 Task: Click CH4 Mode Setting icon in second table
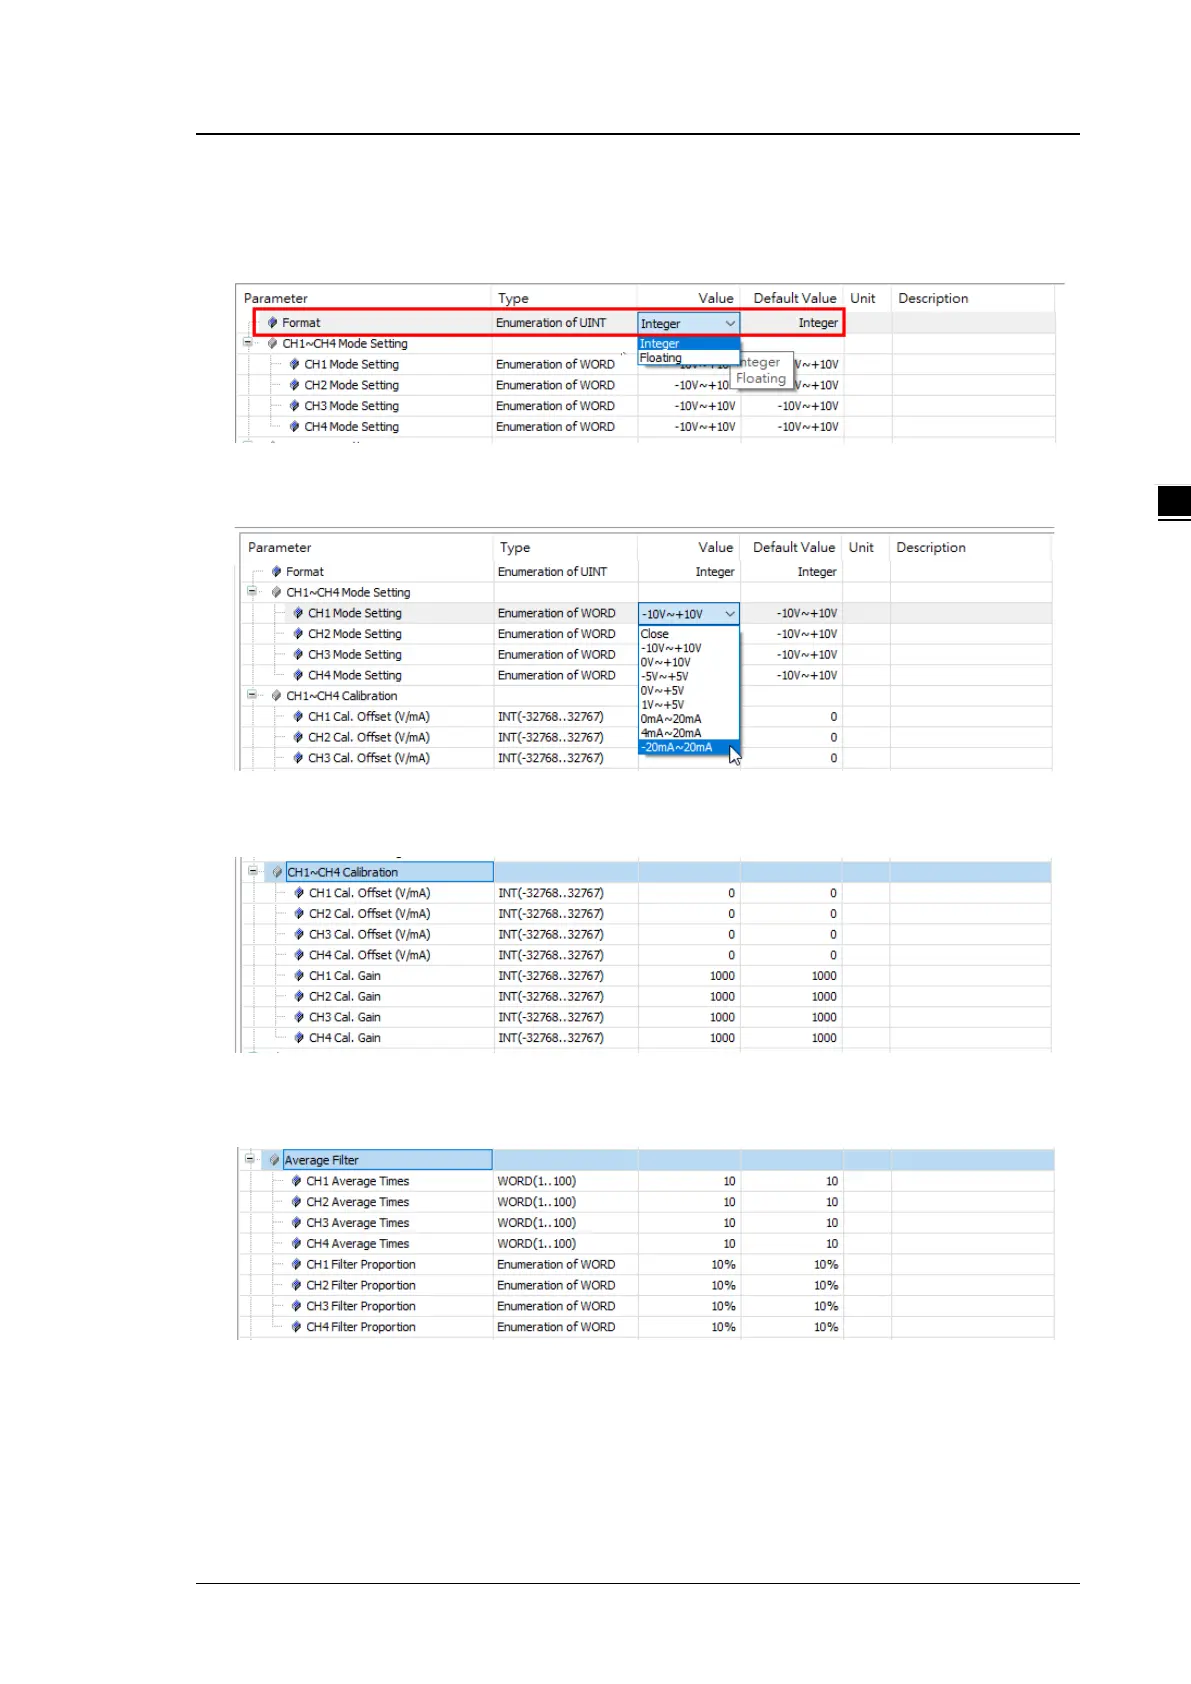pos(298,675)
